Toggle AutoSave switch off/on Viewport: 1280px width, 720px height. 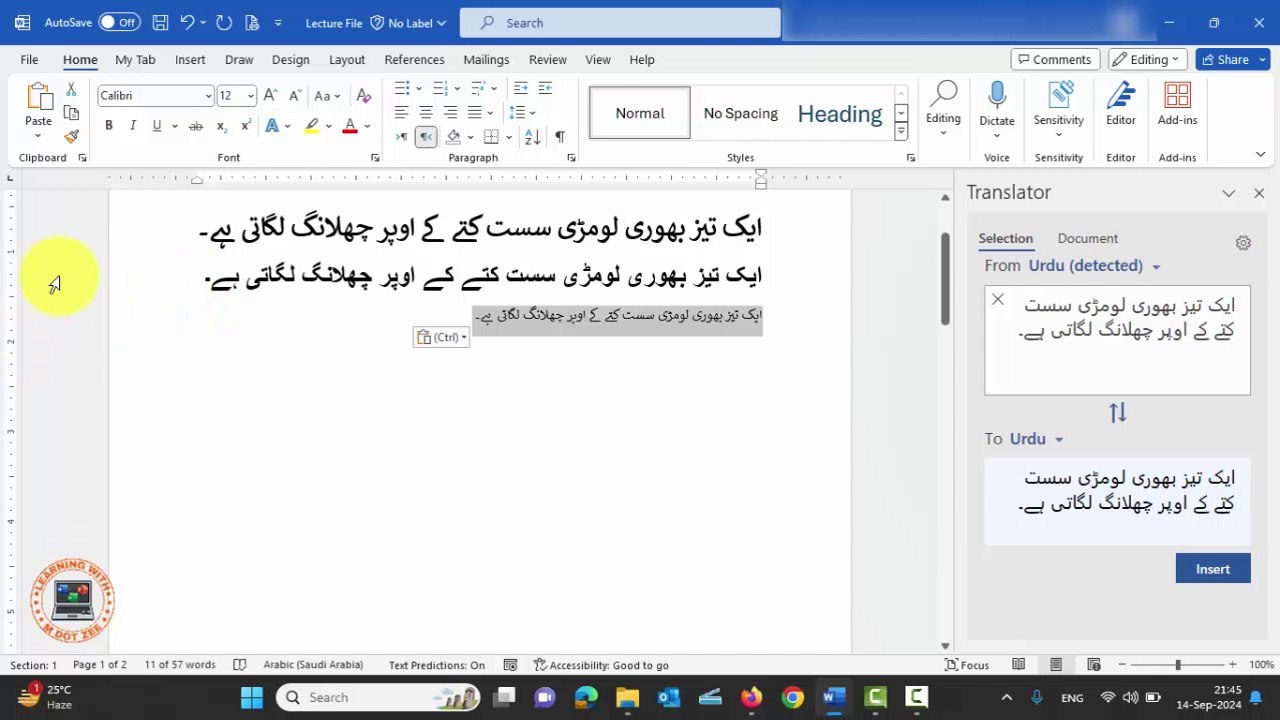point(119,22)
